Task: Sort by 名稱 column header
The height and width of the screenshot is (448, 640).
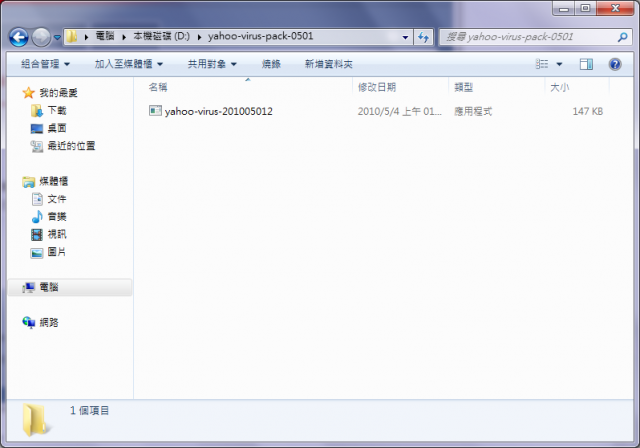Action: (x=158, y=87)
